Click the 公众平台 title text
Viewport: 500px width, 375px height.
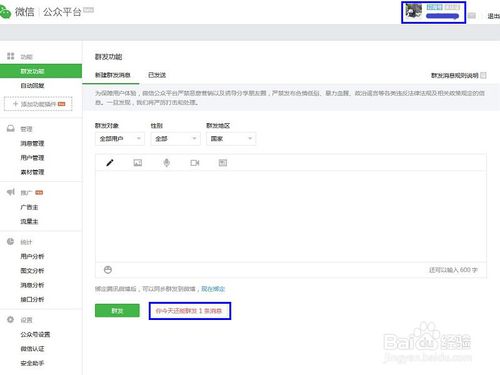(62, 12)
